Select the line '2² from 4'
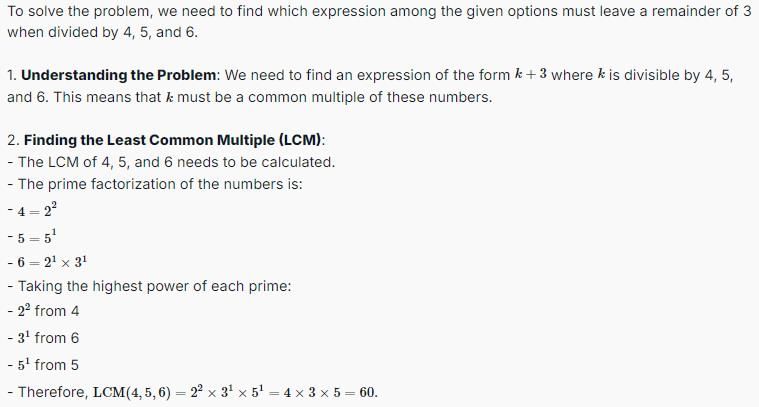 tap(48, 311)
